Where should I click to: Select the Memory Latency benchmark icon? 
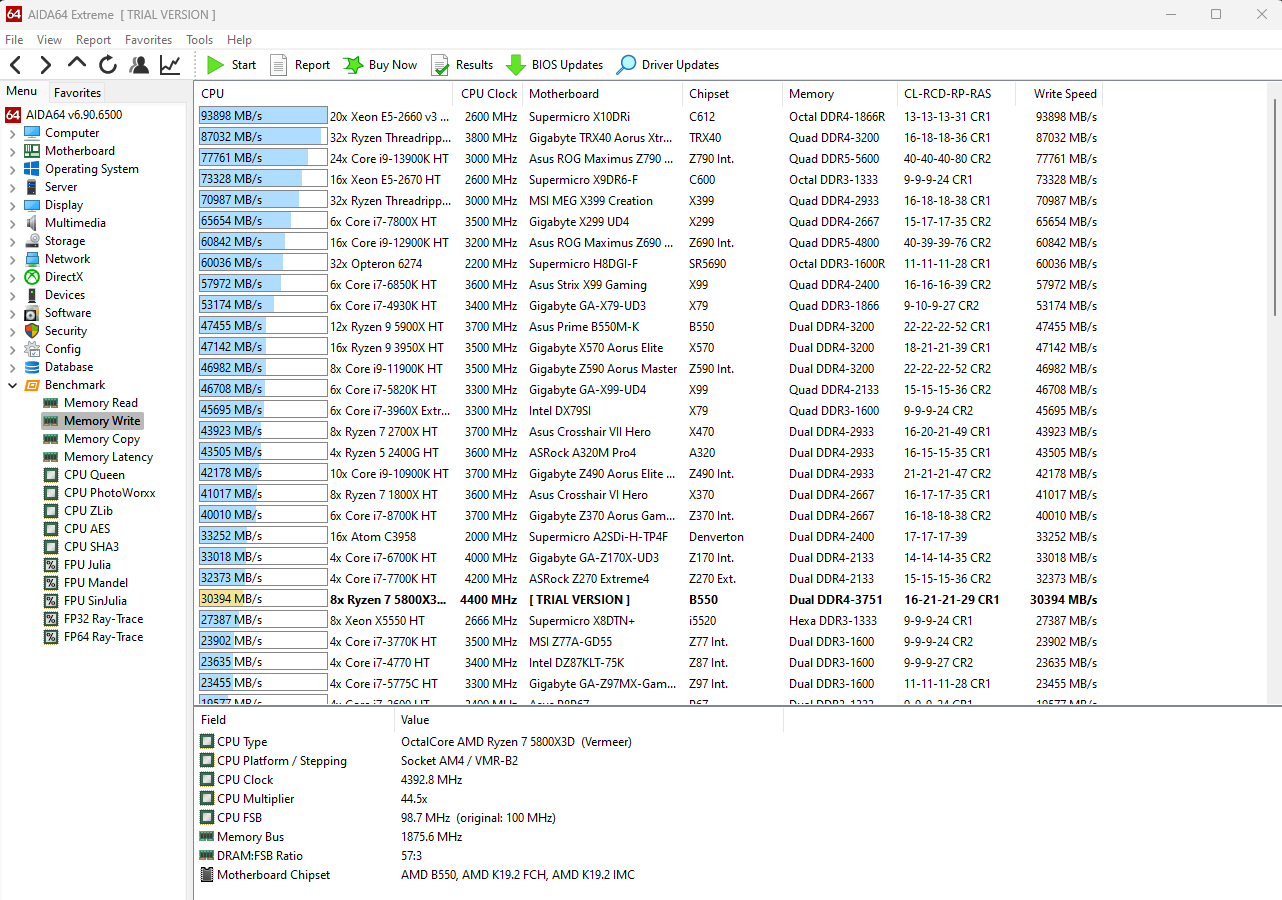pyautogui.click(x=51, y=457)
